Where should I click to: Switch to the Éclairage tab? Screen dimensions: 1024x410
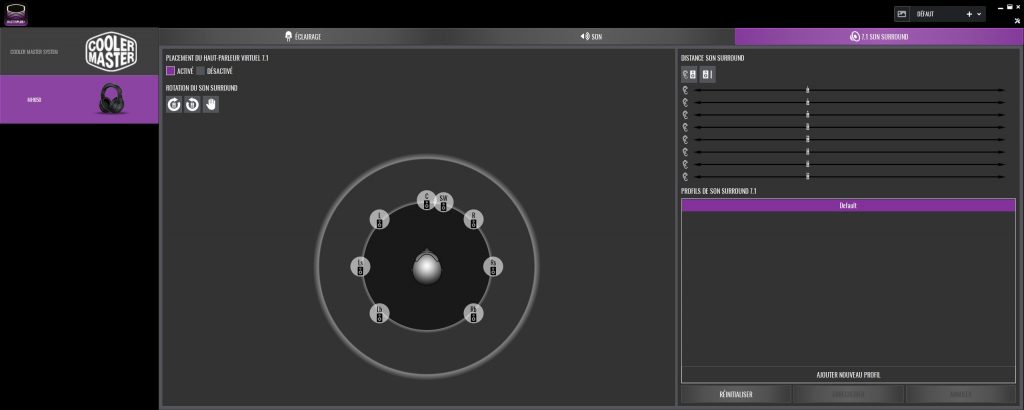303,36
